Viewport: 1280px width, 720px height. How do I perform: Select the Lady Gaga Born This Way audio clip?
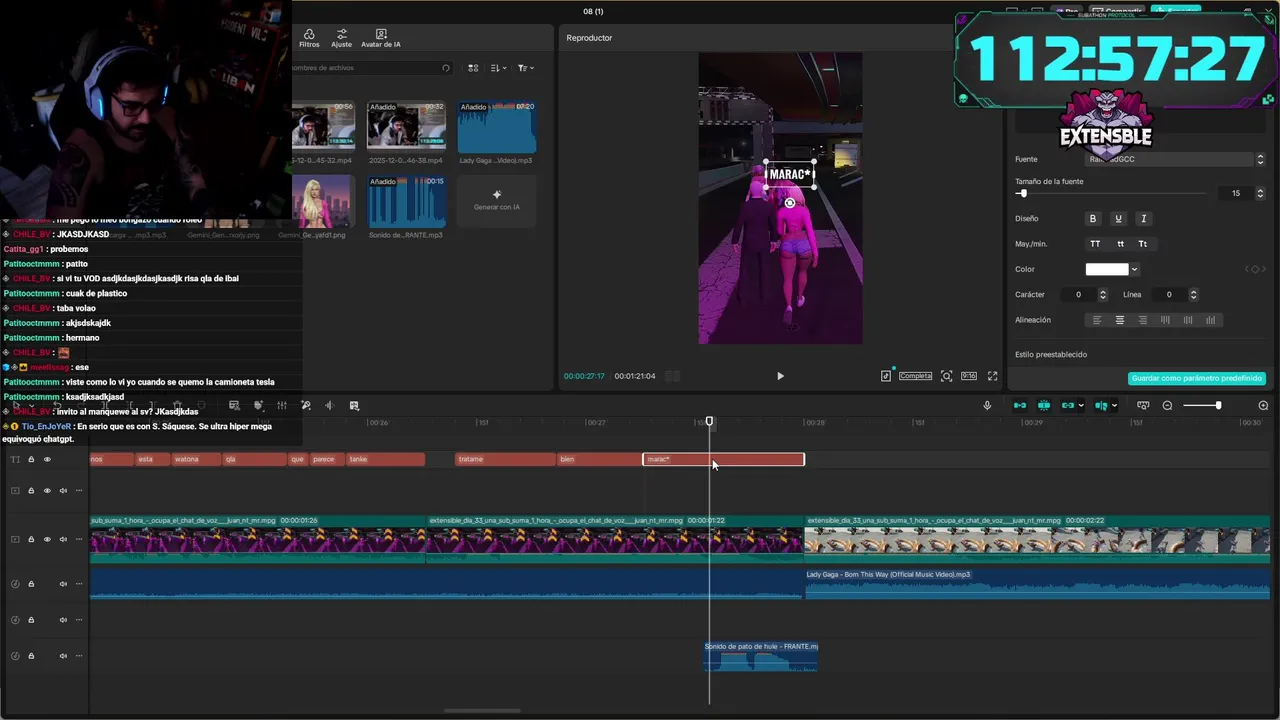coord(1037,584)
